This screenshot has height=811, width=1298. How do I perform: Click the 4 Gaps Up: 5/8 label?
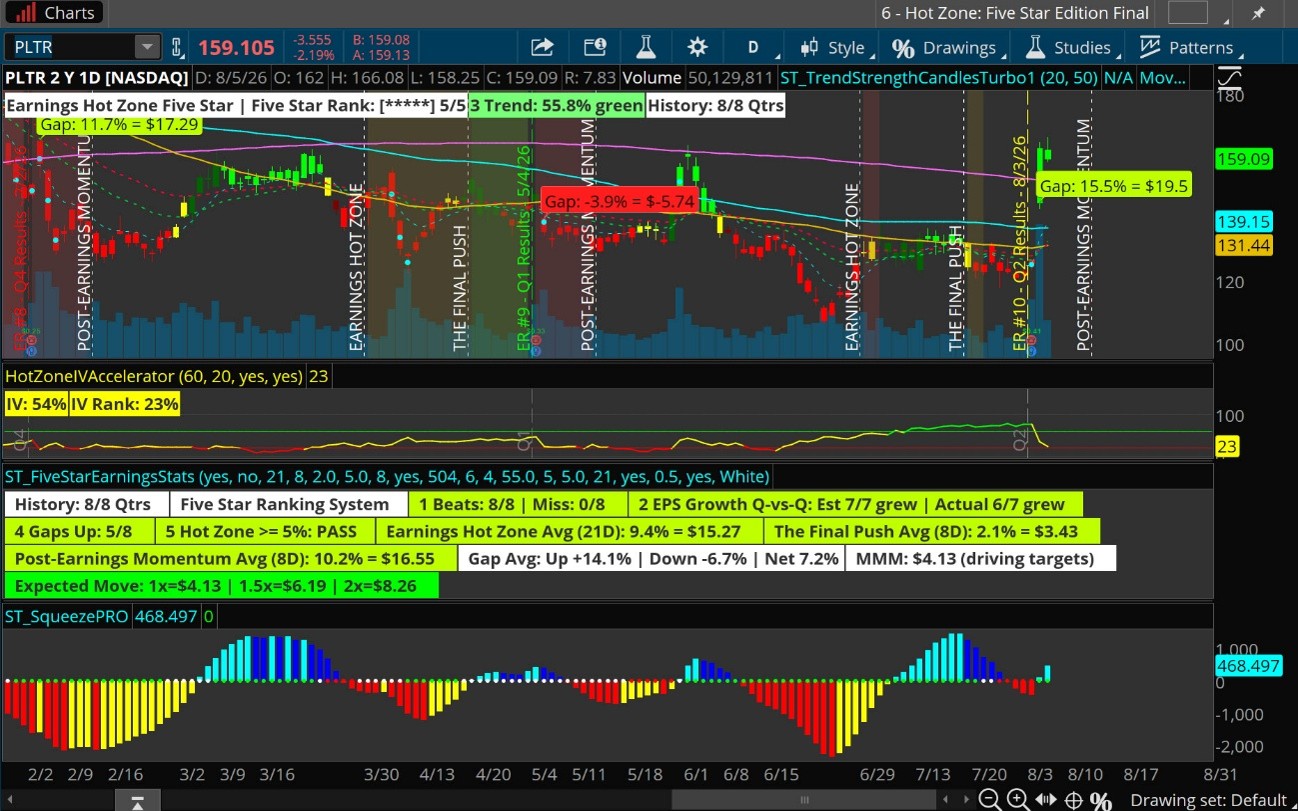[x=81, y=531]
